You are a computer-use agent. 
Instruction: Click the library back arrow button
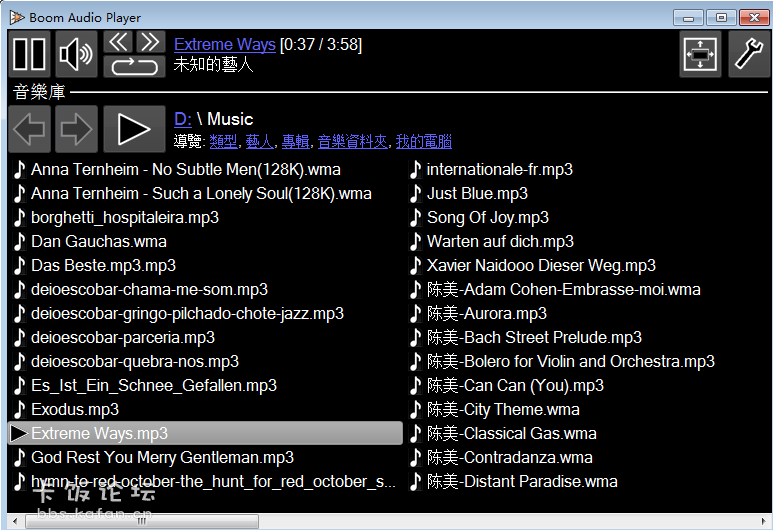click(x=29, y=129)
